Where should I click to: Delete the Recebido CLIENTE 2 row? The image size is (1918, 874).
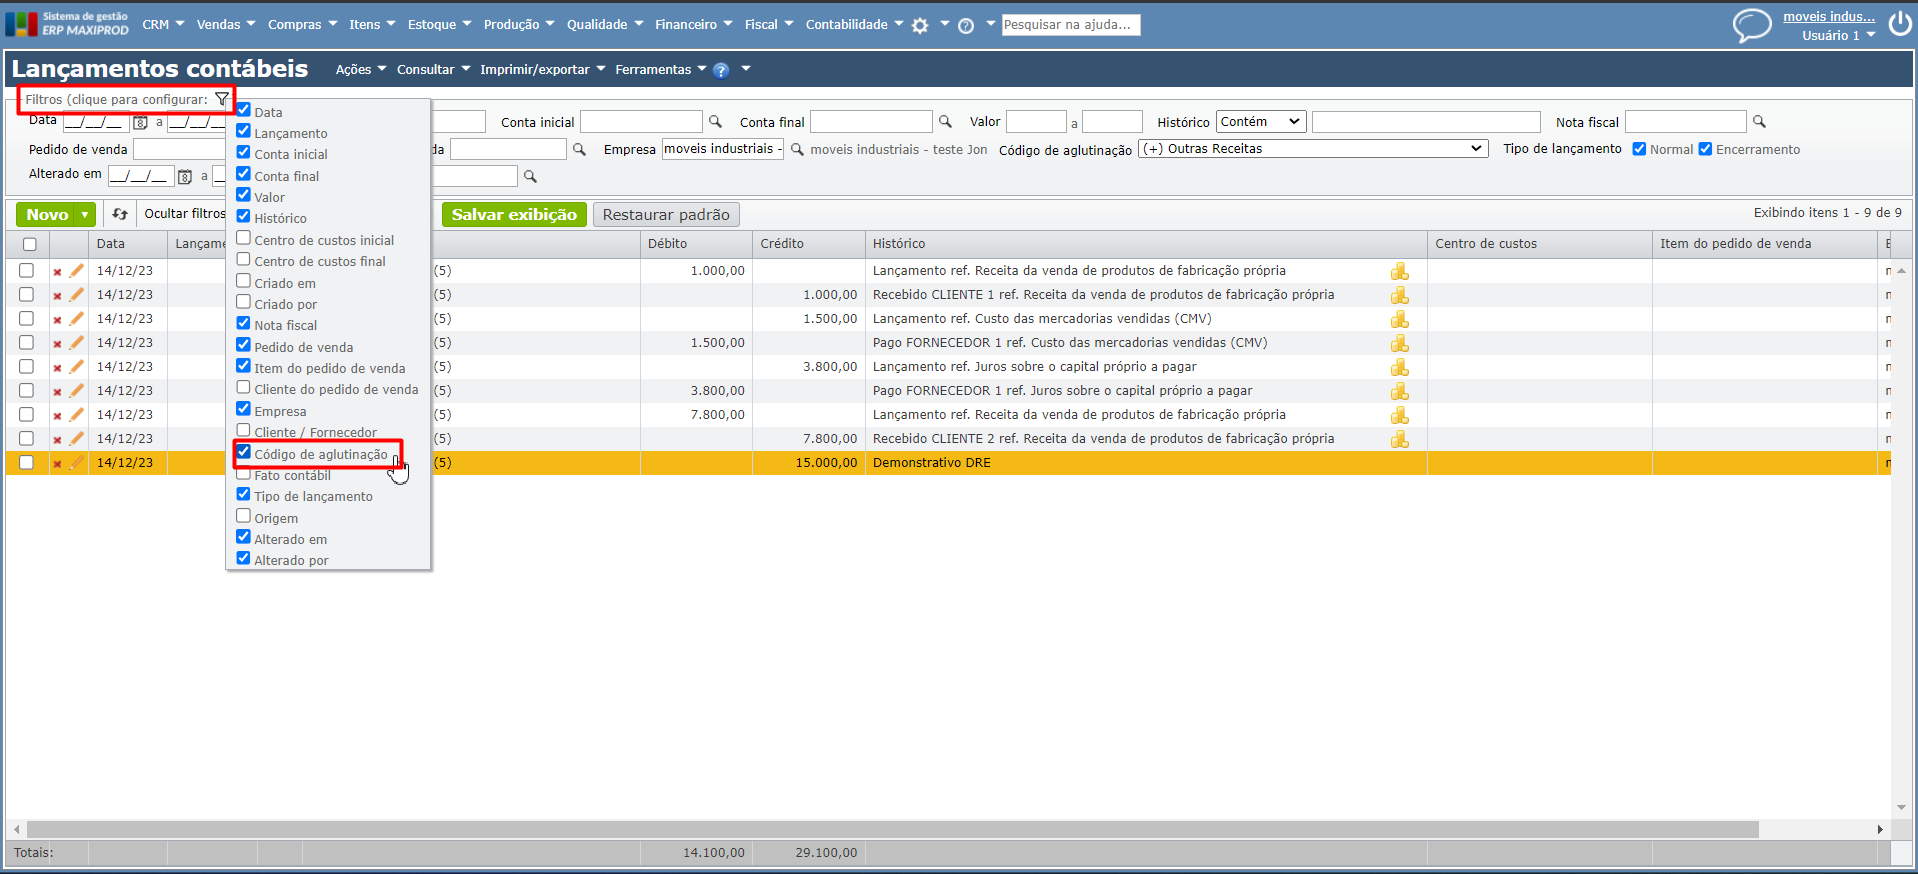57,440
